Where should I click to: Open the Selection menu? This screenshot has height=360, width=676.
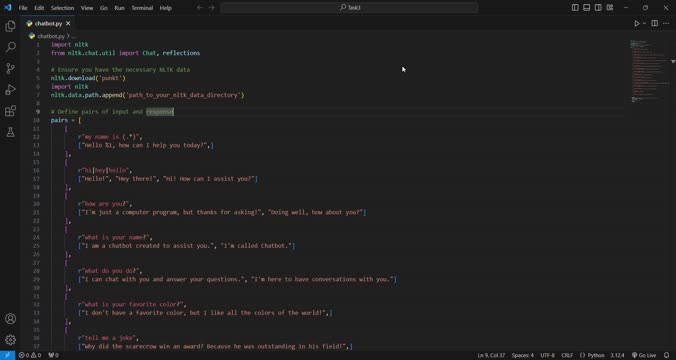click(x=63, y=8)
